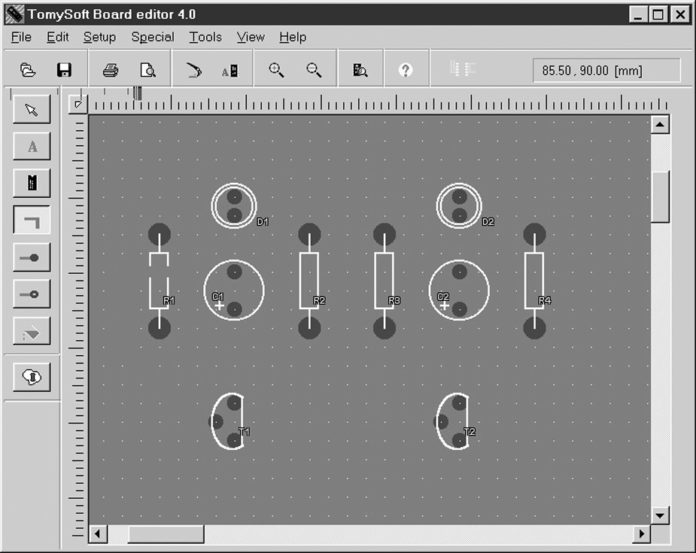Select resistor R2 on the board
This screenshot has width=696, height=553.
(x=309, y=281)
